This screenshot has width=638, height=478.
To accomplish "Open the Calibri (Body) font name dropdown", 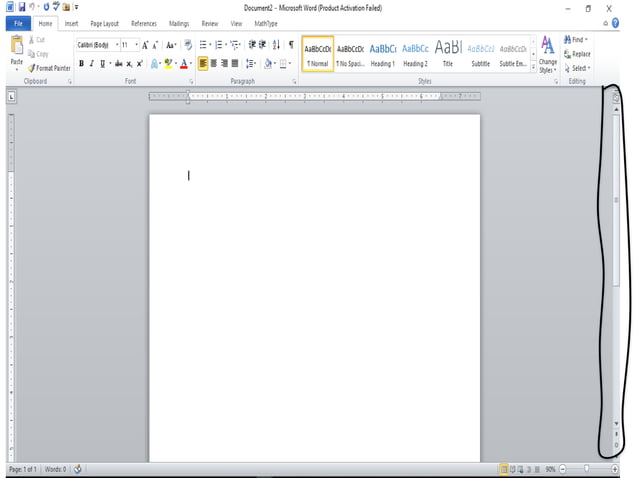I will (97, 45).
